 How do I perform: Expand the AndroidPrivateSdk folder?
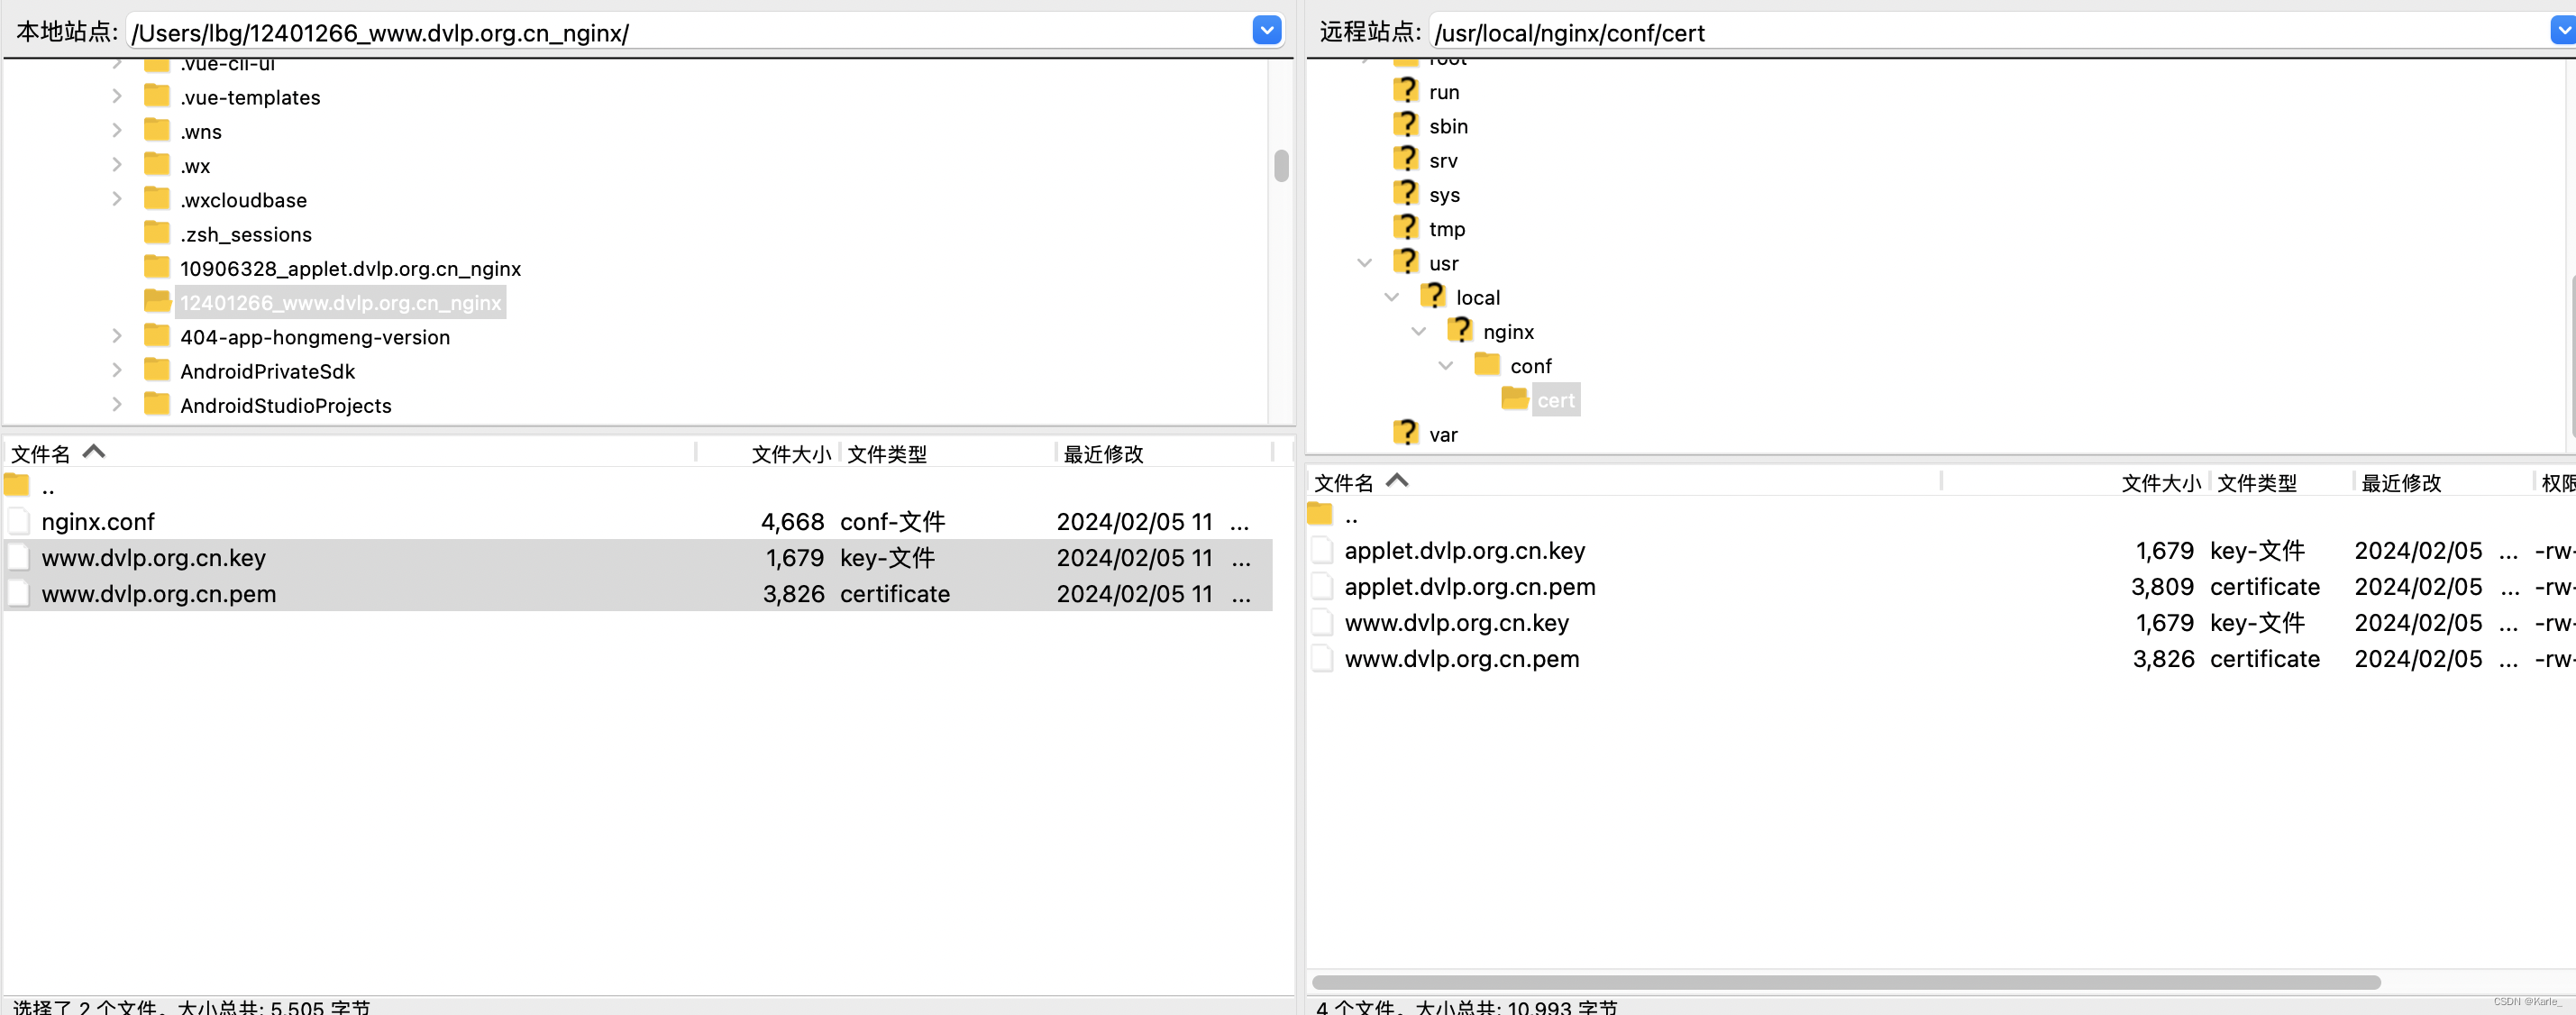(117, 370)
